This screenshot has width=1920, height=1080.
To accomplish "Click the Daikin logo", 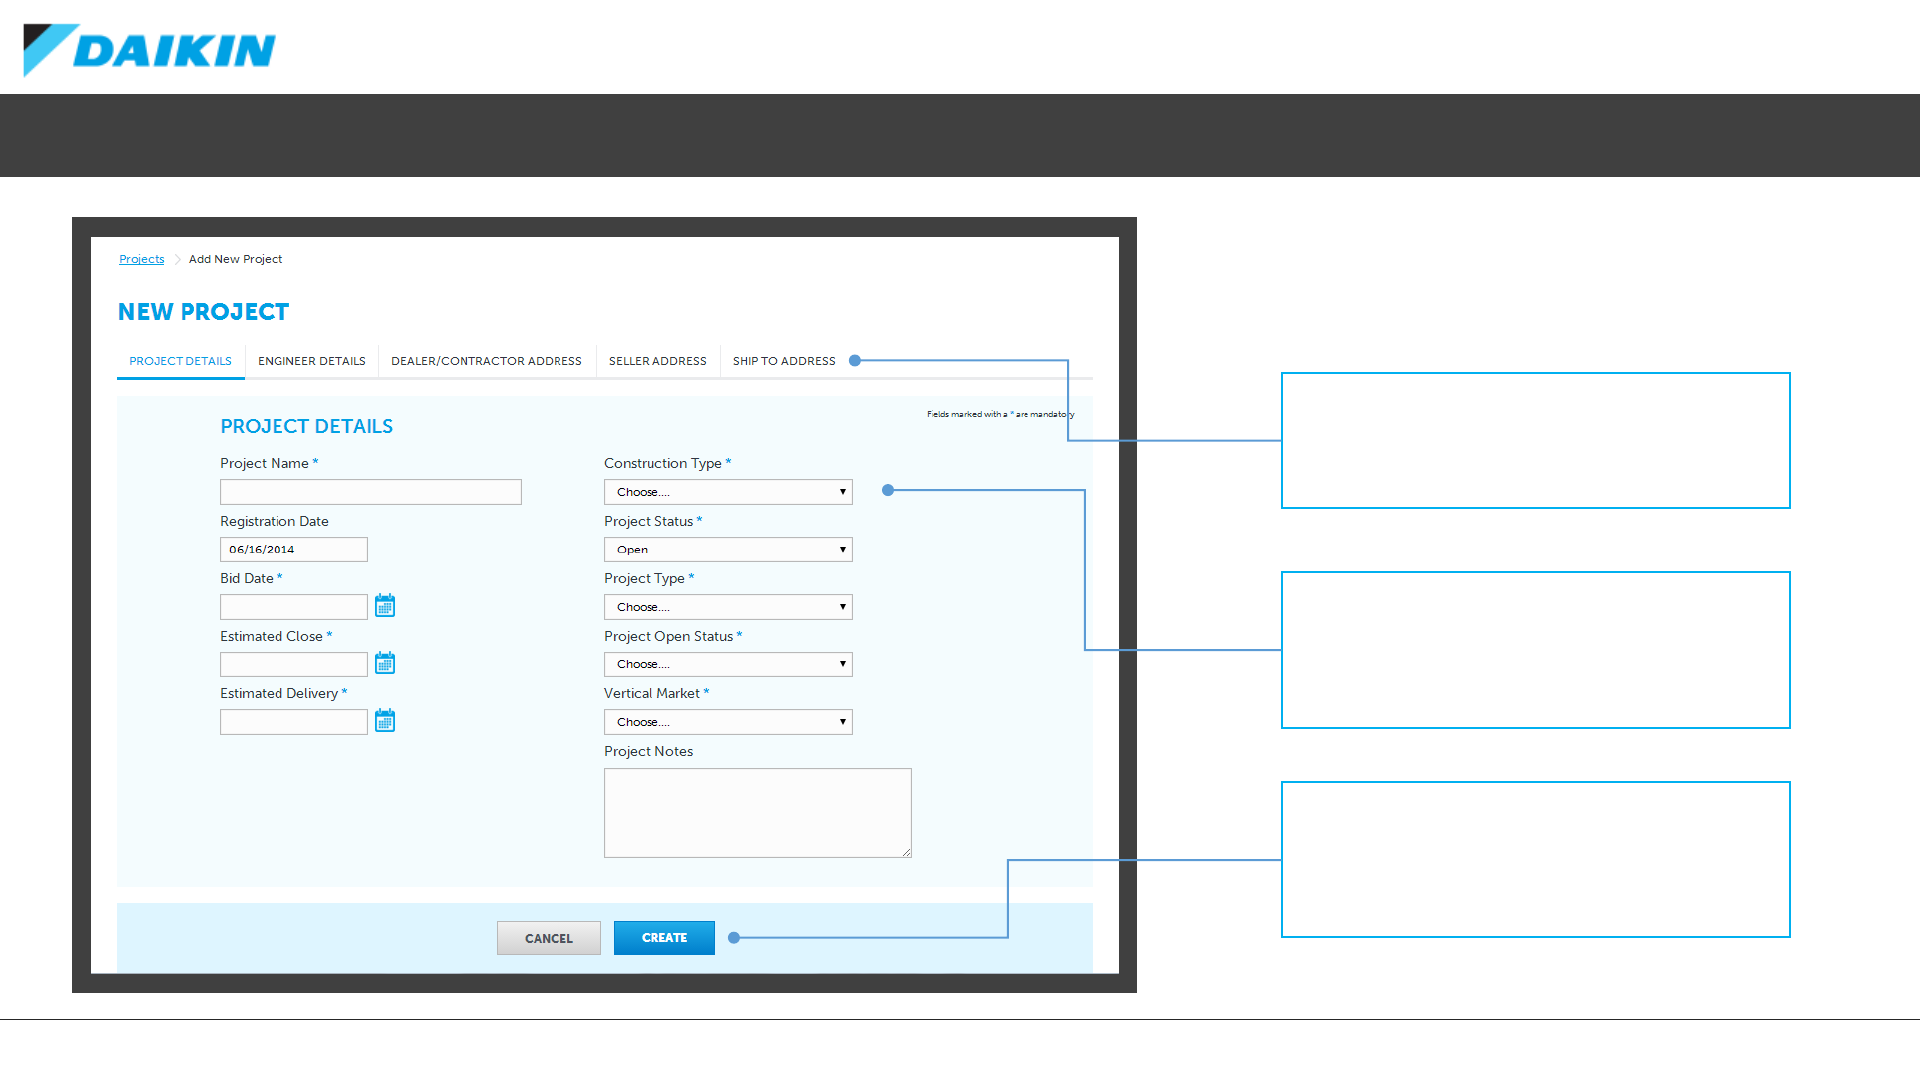I will click(x=150, y=50).
